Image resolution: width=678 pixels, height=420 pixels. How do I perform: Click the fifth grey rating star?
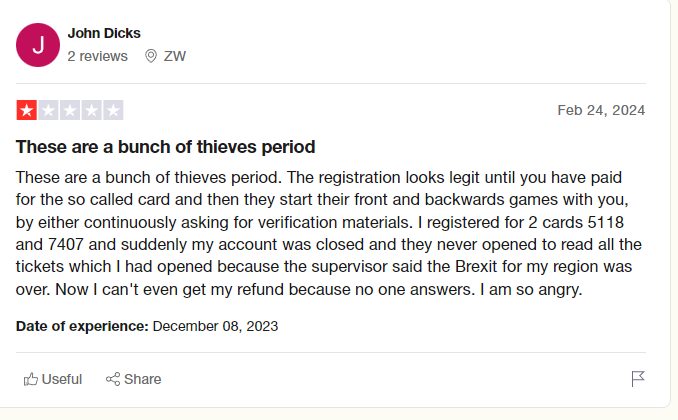(x=113, y=110)
